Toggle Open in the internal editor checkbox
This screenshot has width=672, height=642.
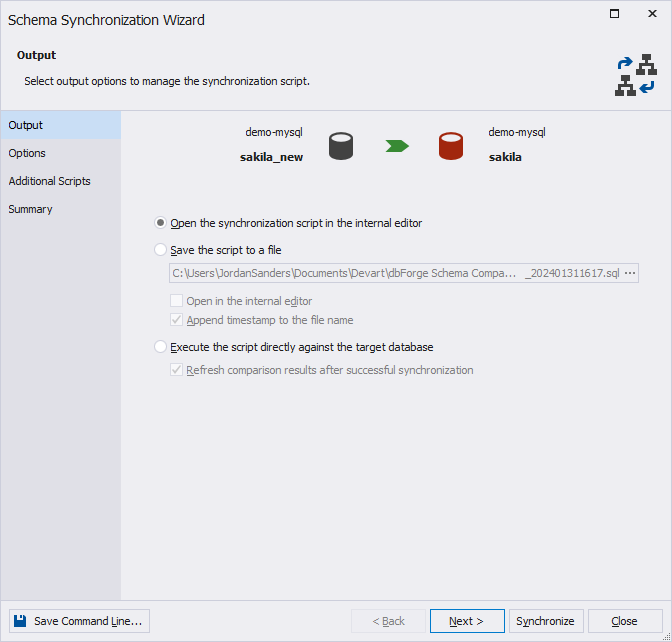tap(177, 301)
